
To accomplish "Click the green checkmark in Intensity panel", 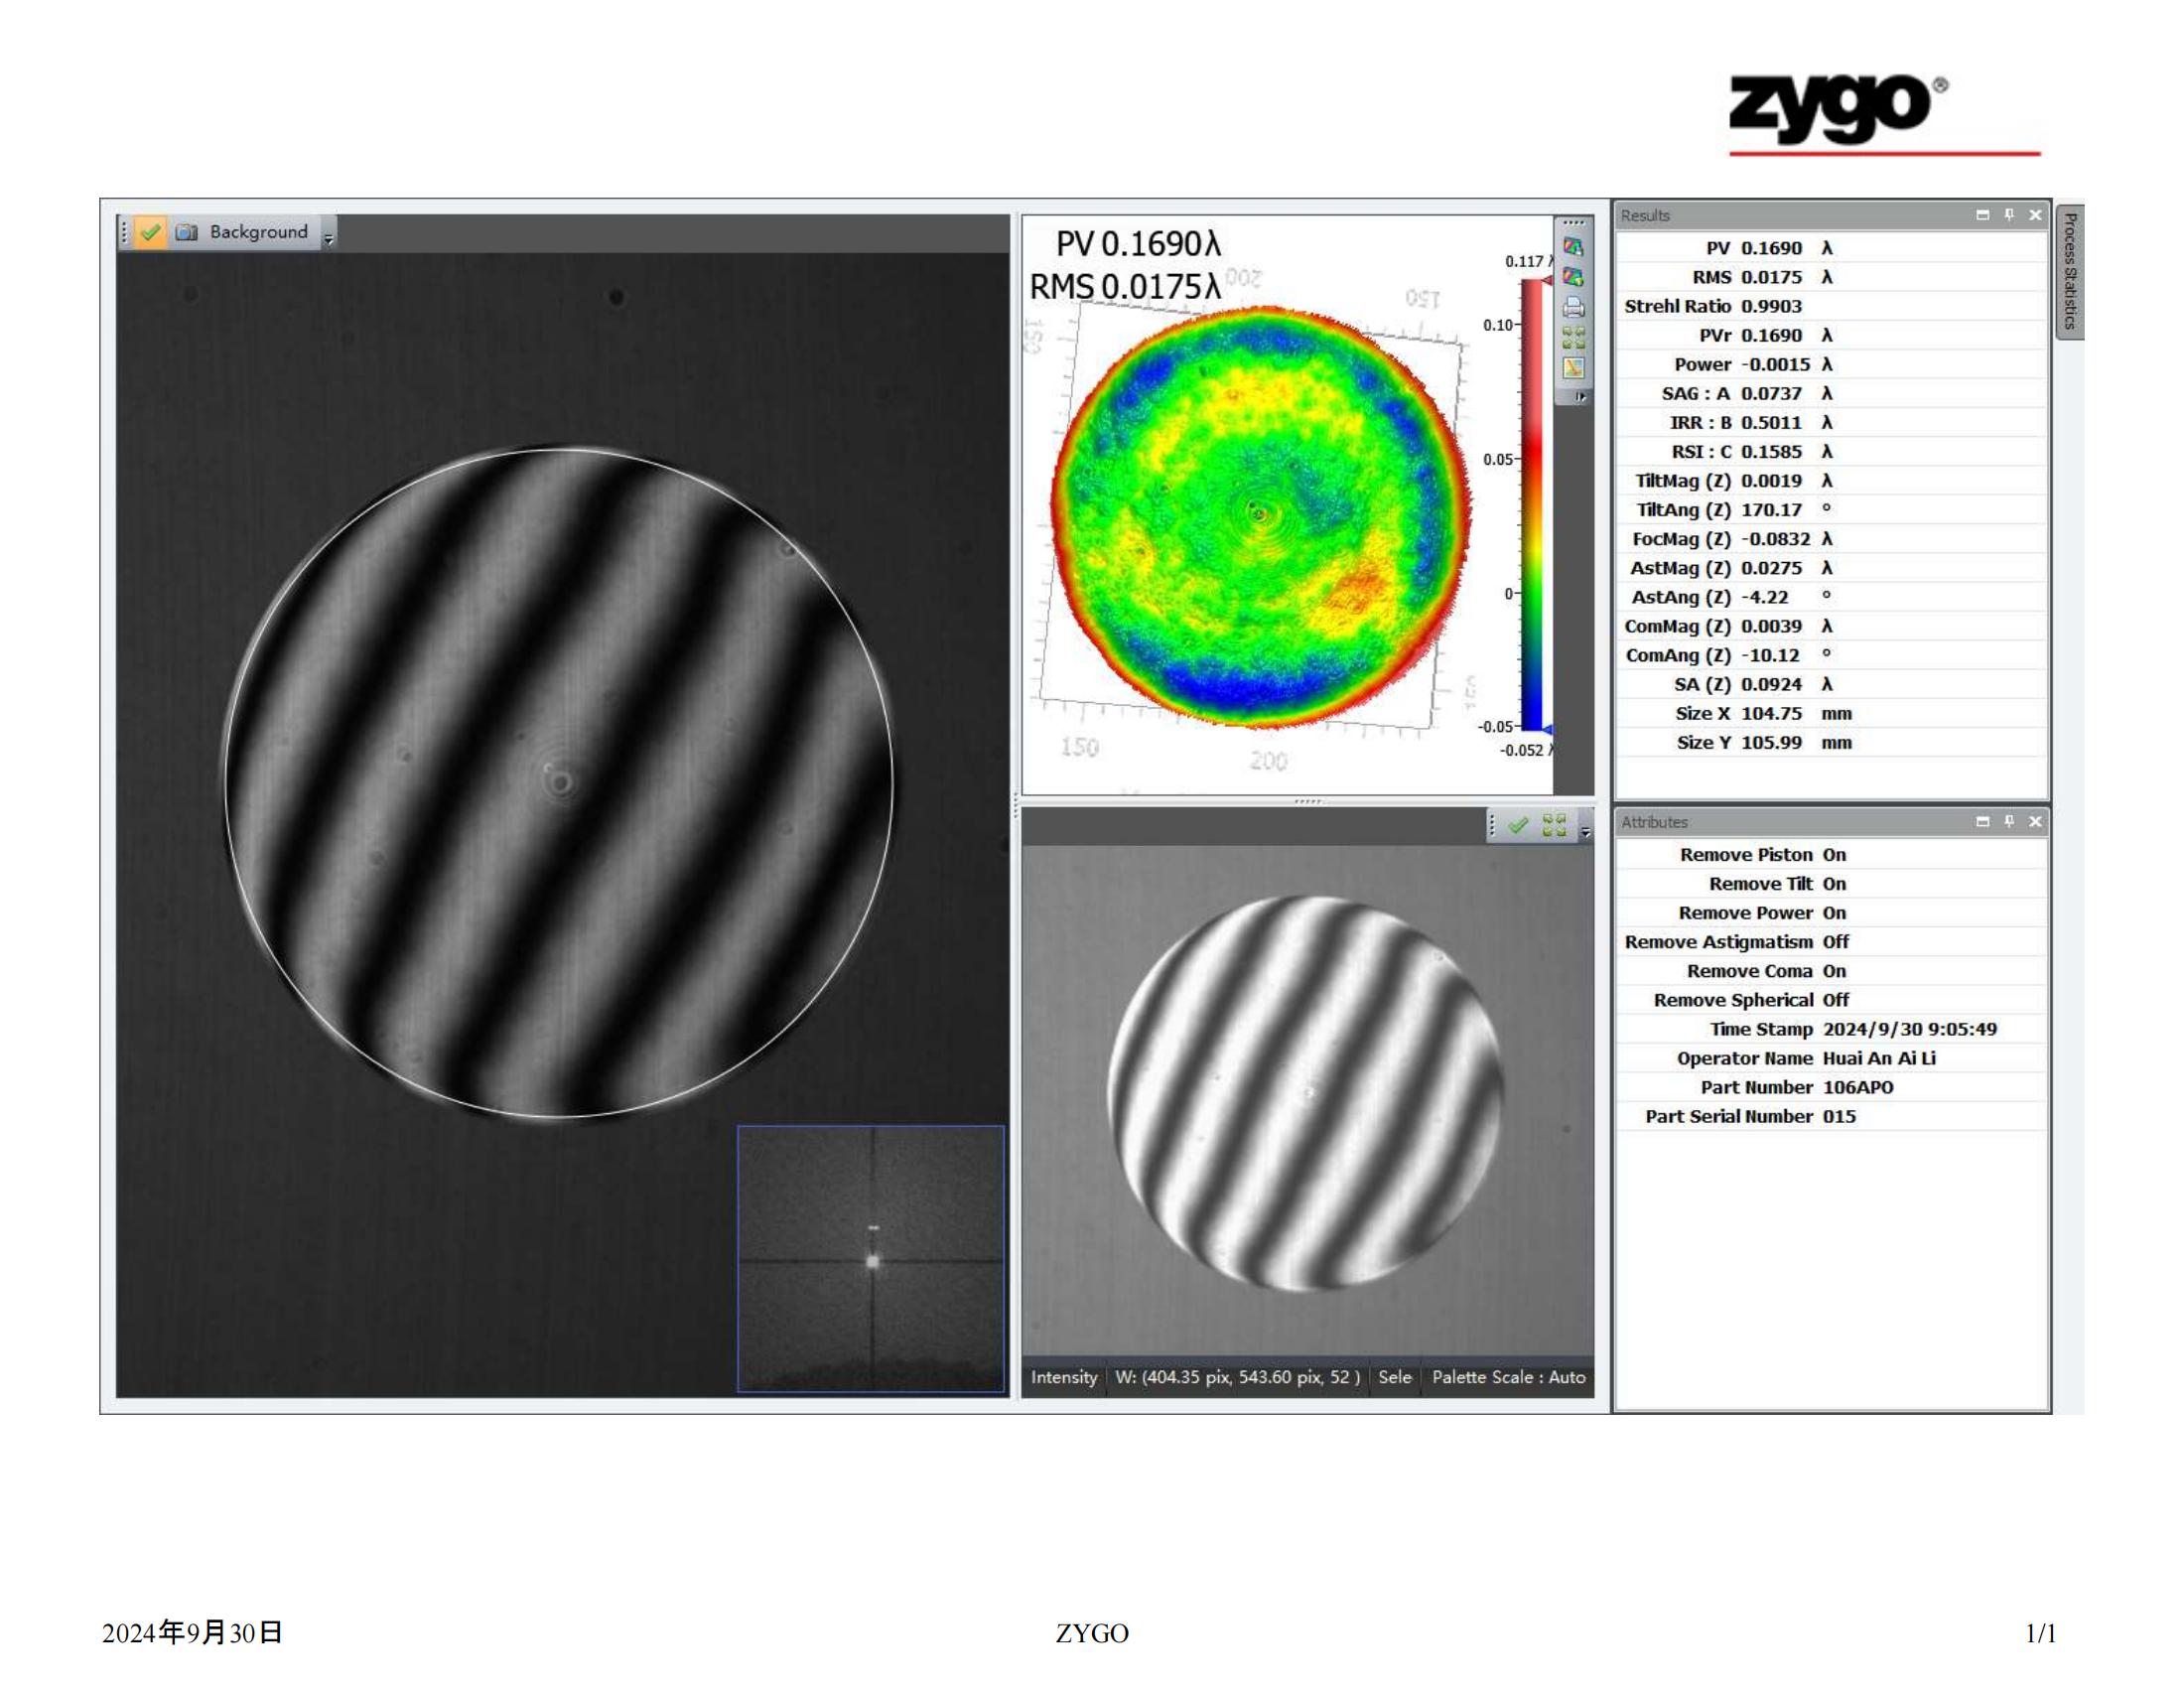I will tap(1516, 827).
